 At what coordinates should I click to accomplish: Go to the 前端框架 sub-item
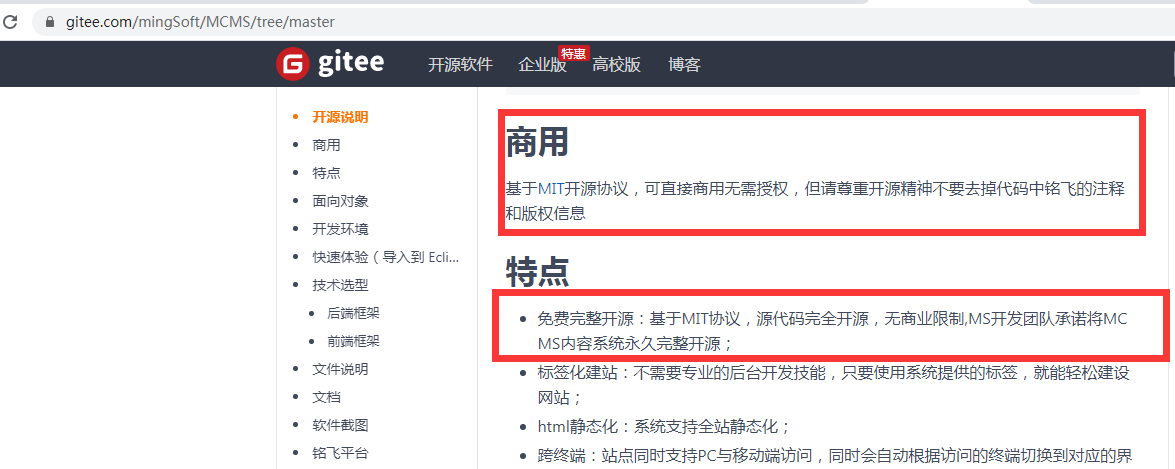[x=353, y=341]
